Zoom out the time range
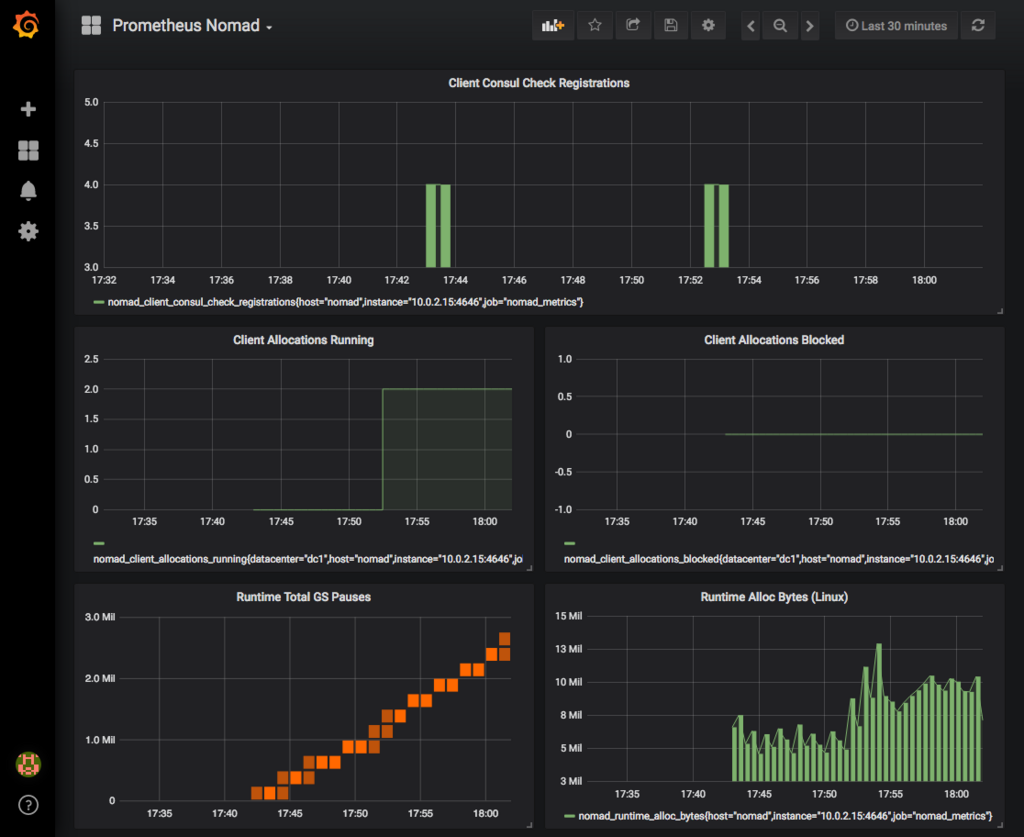1024x837 pixels. coord(780,25)
